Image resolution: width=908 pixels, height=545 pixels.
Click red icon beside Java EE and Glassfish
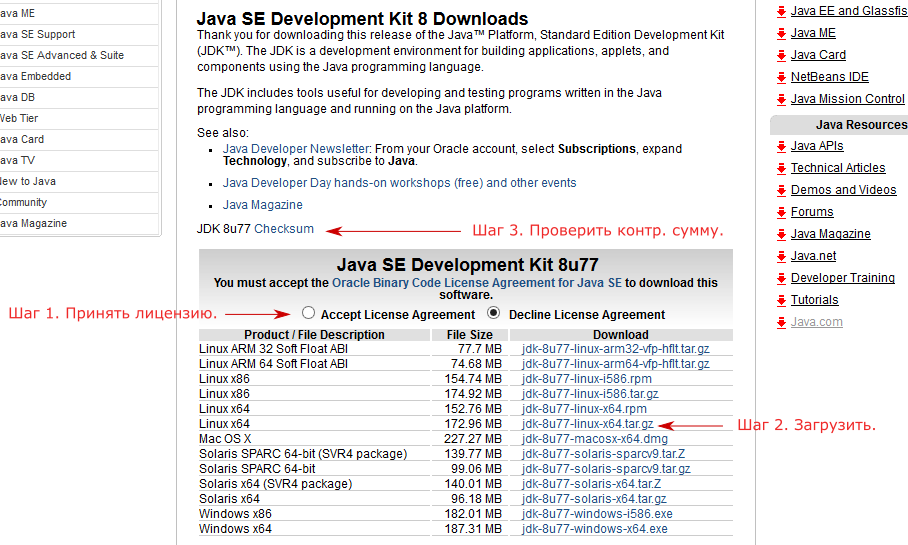click(781, 12)
